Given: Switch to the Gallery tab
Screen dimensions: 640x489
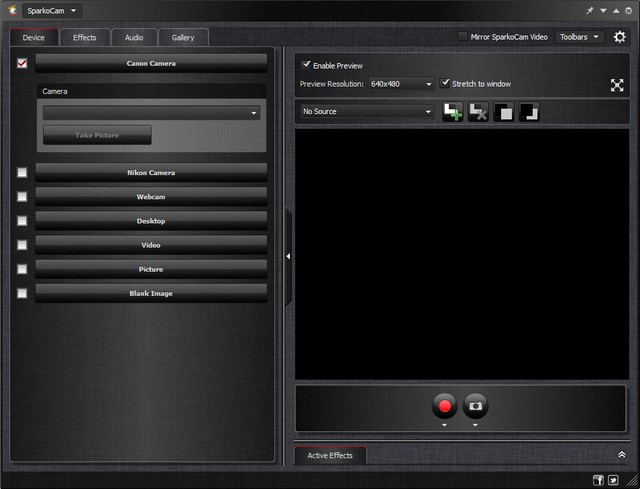Looking at the screenshot, I should [x=183, y=38].
